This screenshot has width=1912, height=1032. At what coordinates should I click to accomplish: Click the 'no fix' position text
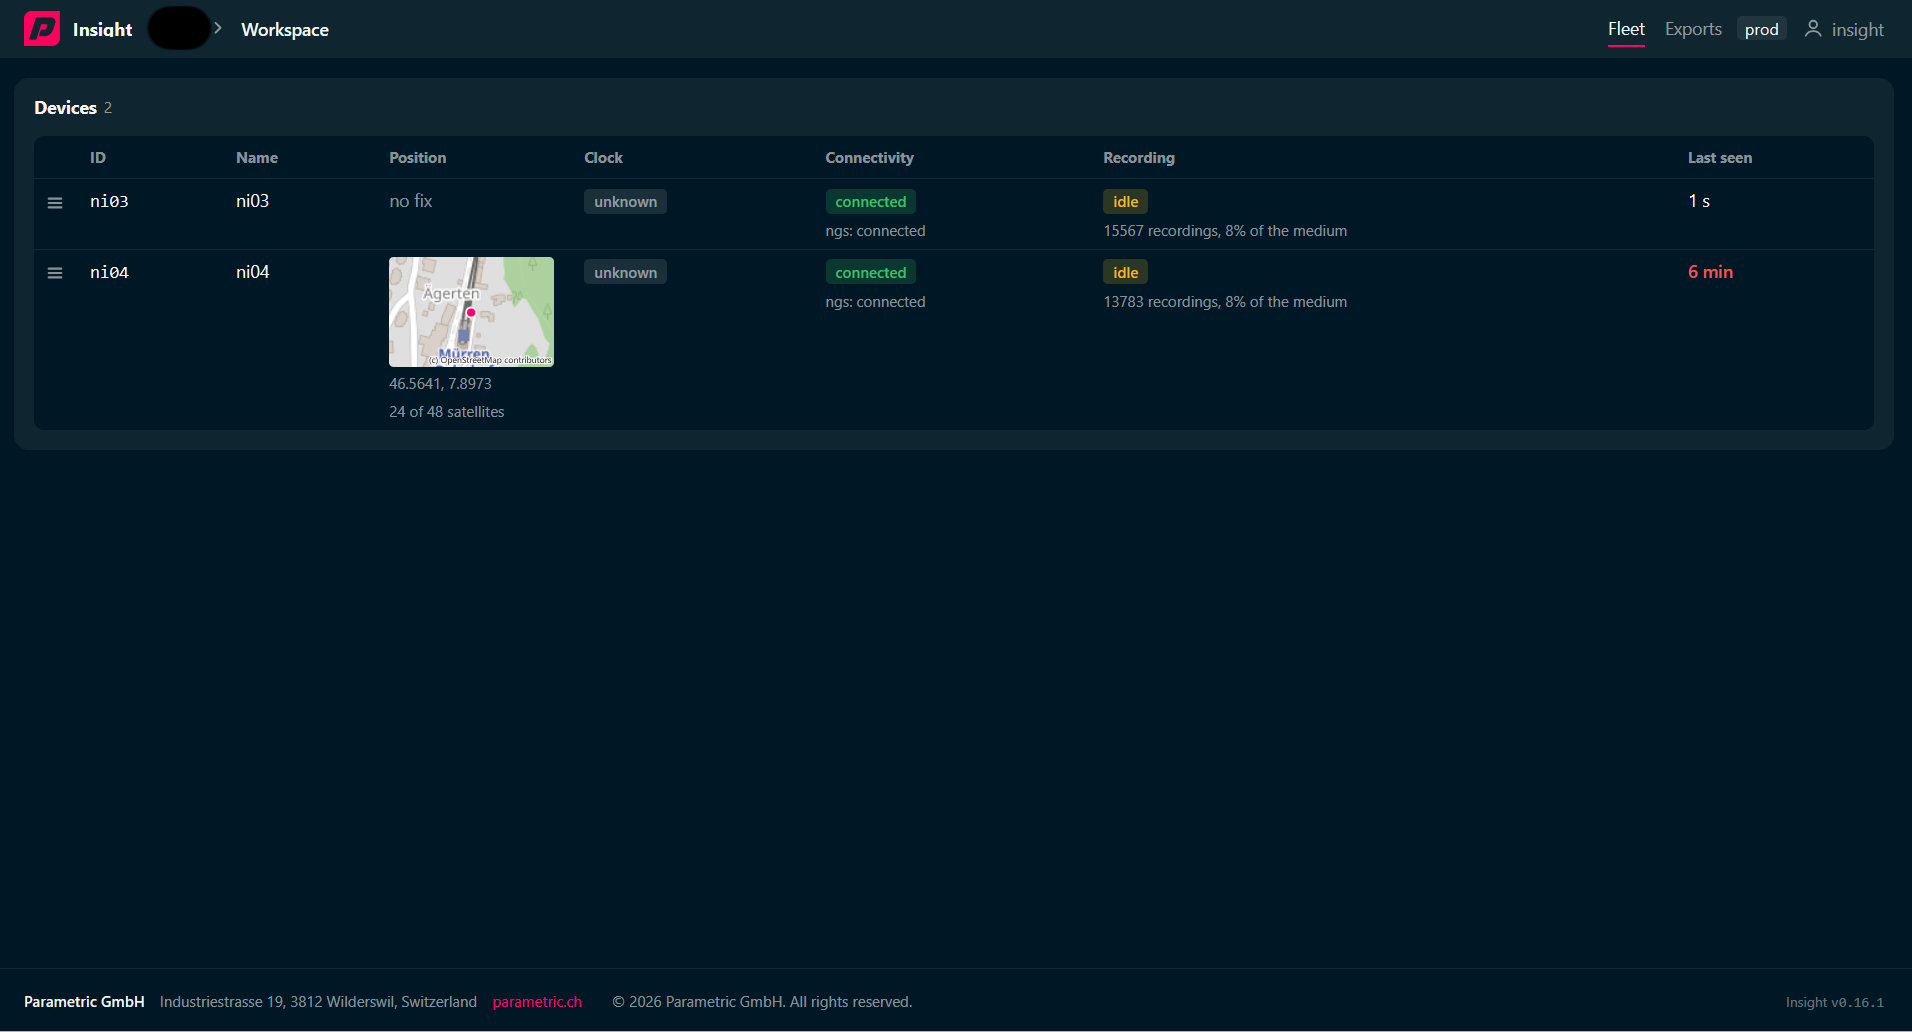click(411, 201)
